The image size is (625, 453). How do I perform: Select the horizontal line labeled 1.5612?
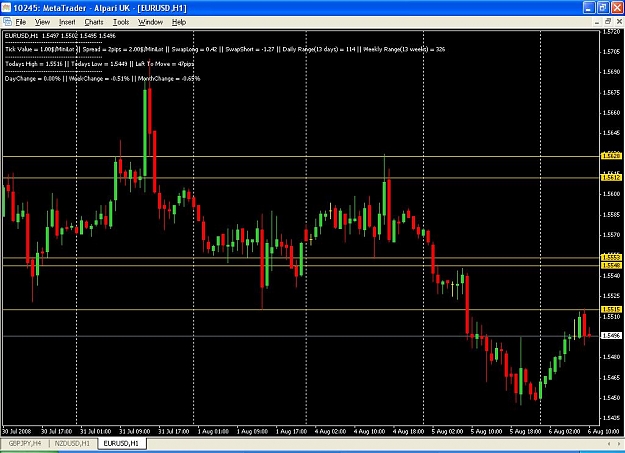[301, 177]
